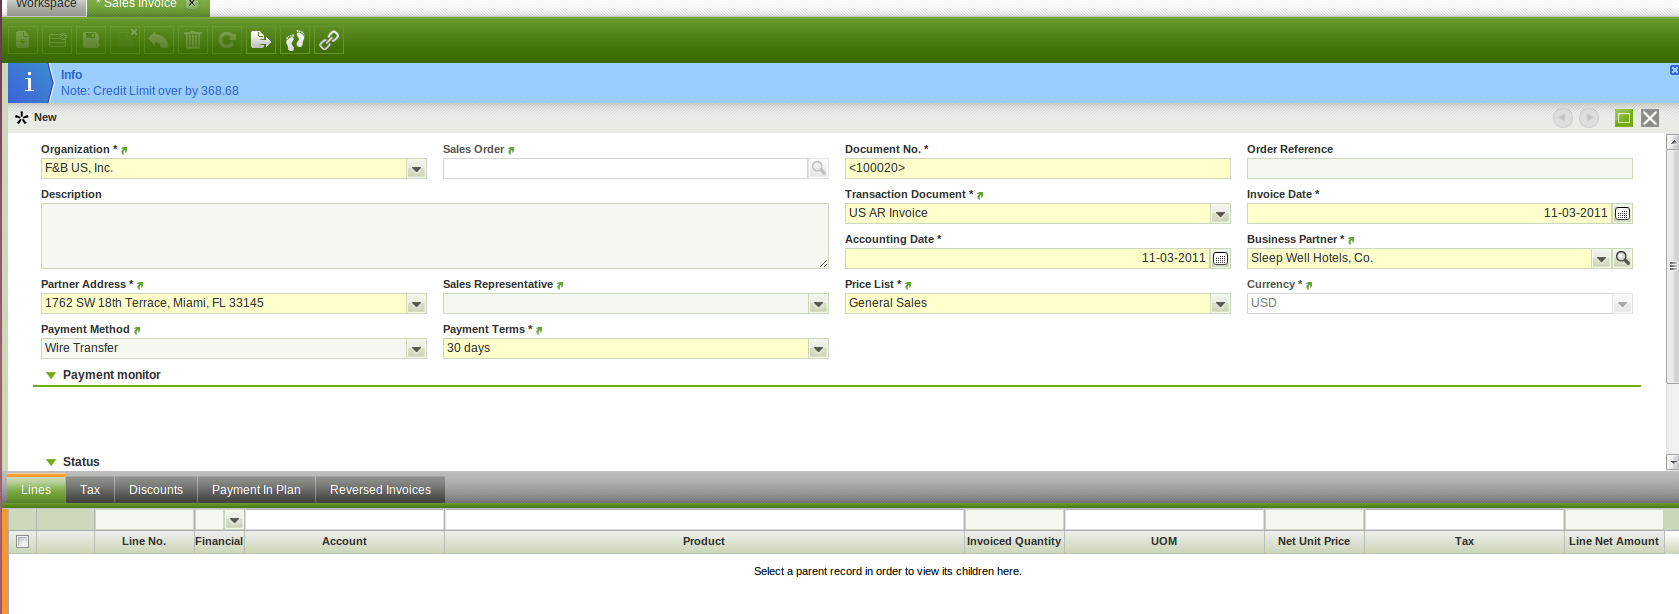Go to the previous record arrow
The height and width of the screenshot is (614, 1679).
pos(1563,118)
